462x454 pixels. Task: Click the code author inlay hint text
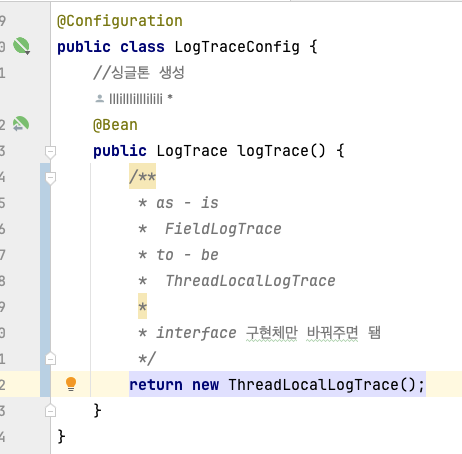[141, 99]
